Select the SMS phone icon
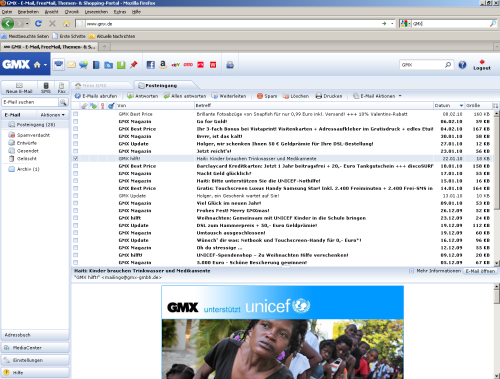500x379 pixels. pyautogui.click(x=46, y=88)
